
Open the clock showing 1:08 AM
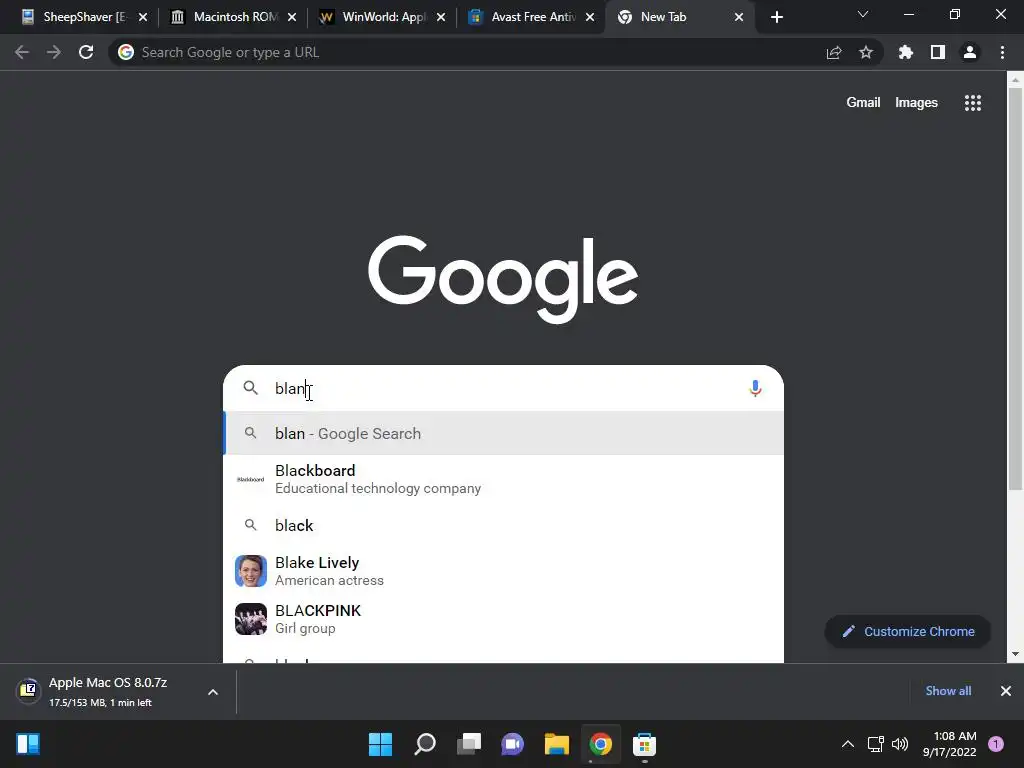950,744
